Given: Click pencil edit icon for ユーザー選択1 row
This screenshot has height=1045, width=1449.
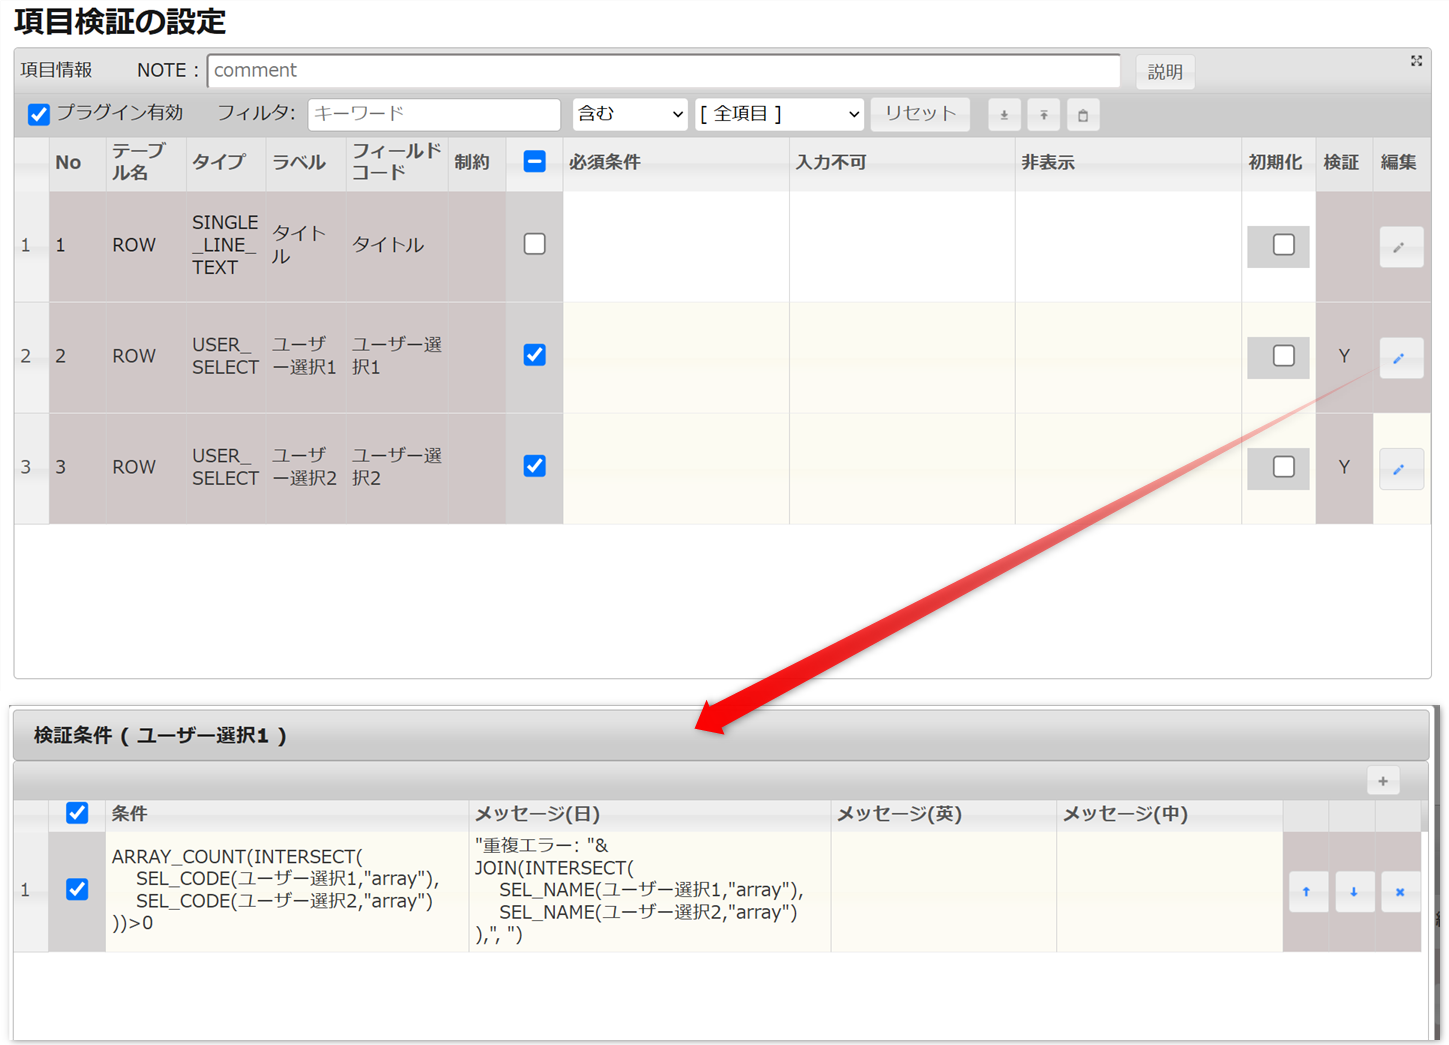Looking at the screenshot, I should pos(1400,358).
